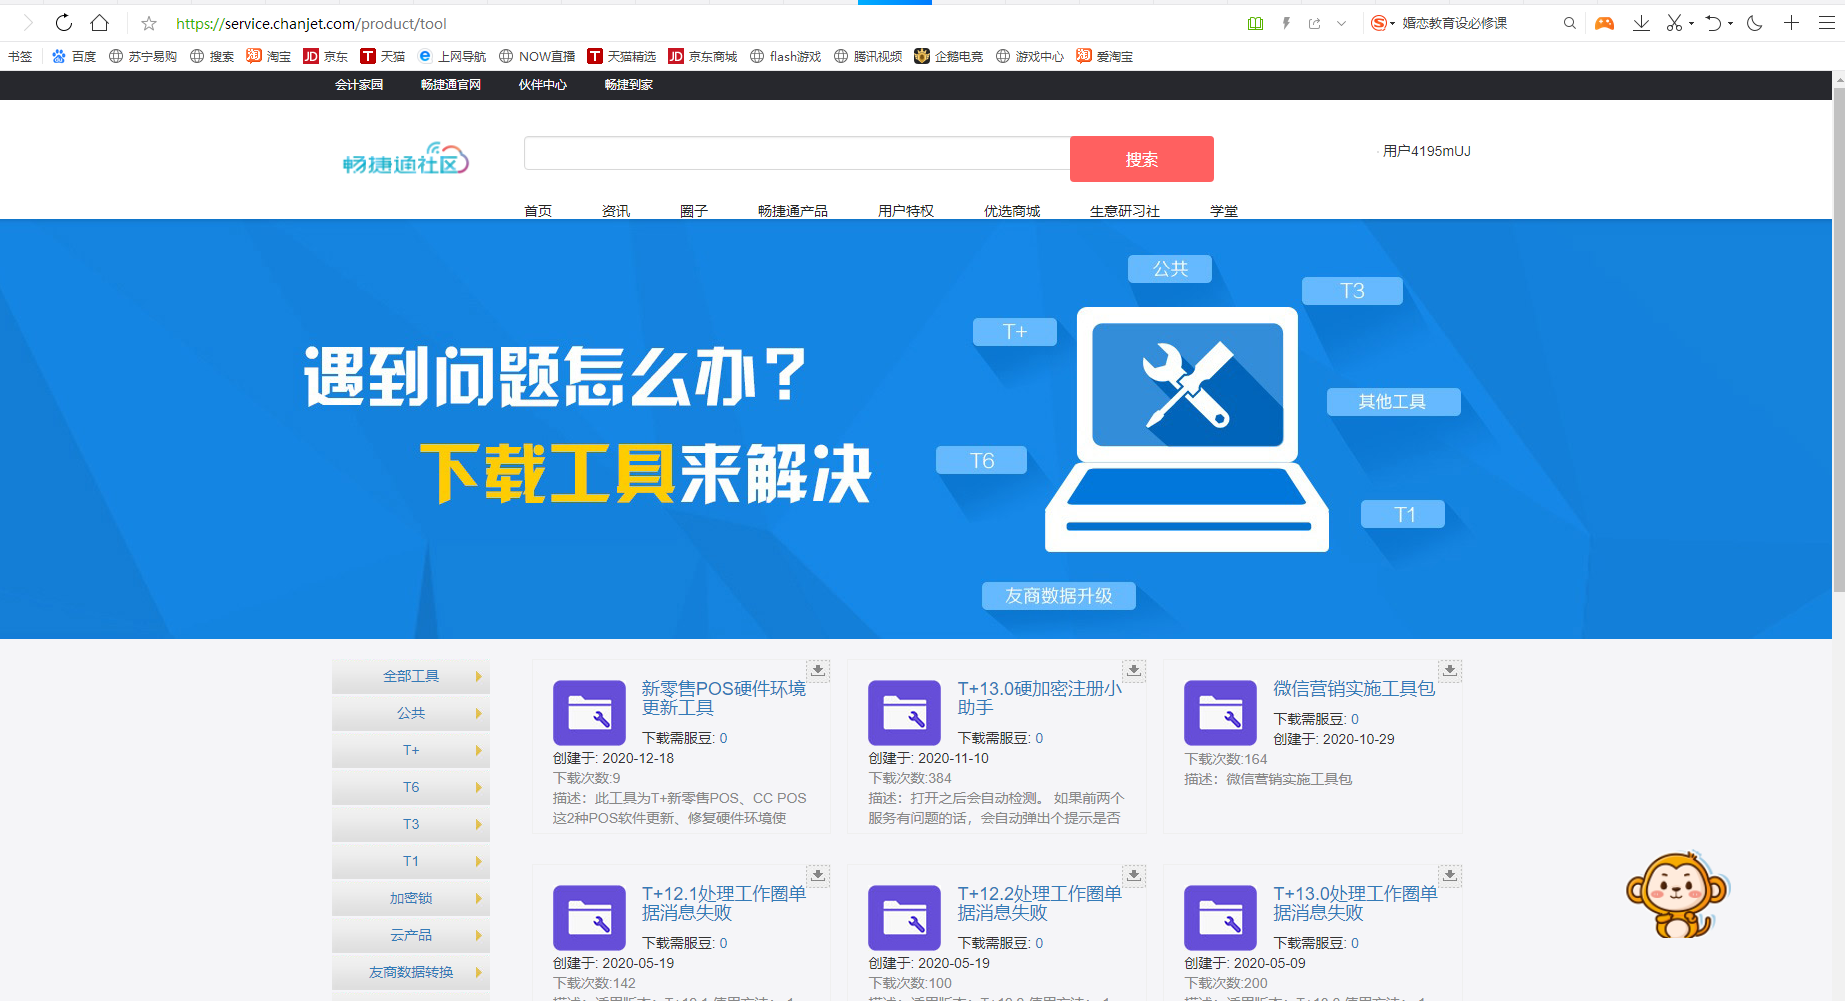
Task: Download 微信营销实施工具包 via its download icon
Action: 1450,670
